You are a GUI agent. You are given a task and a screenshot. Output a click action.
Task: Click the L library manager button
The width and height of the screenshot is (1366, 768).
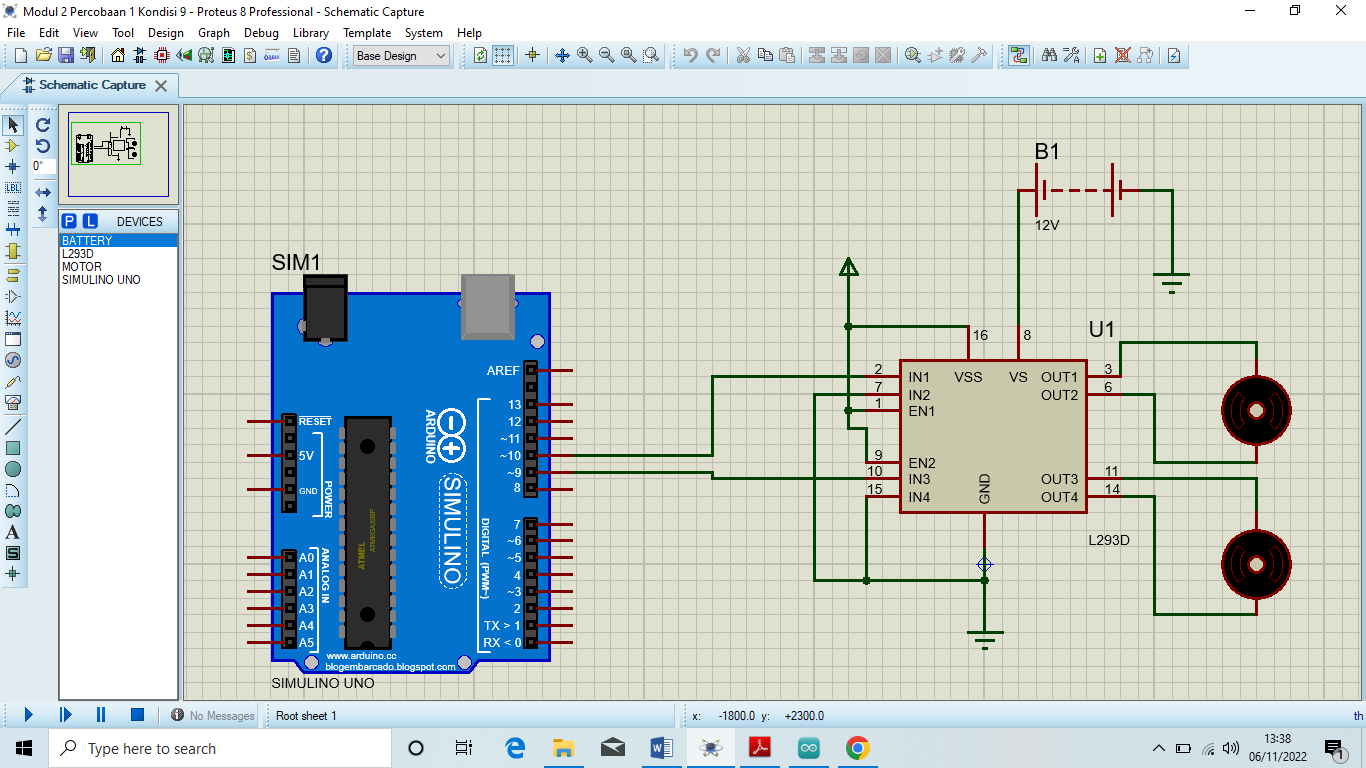point(90,221)
